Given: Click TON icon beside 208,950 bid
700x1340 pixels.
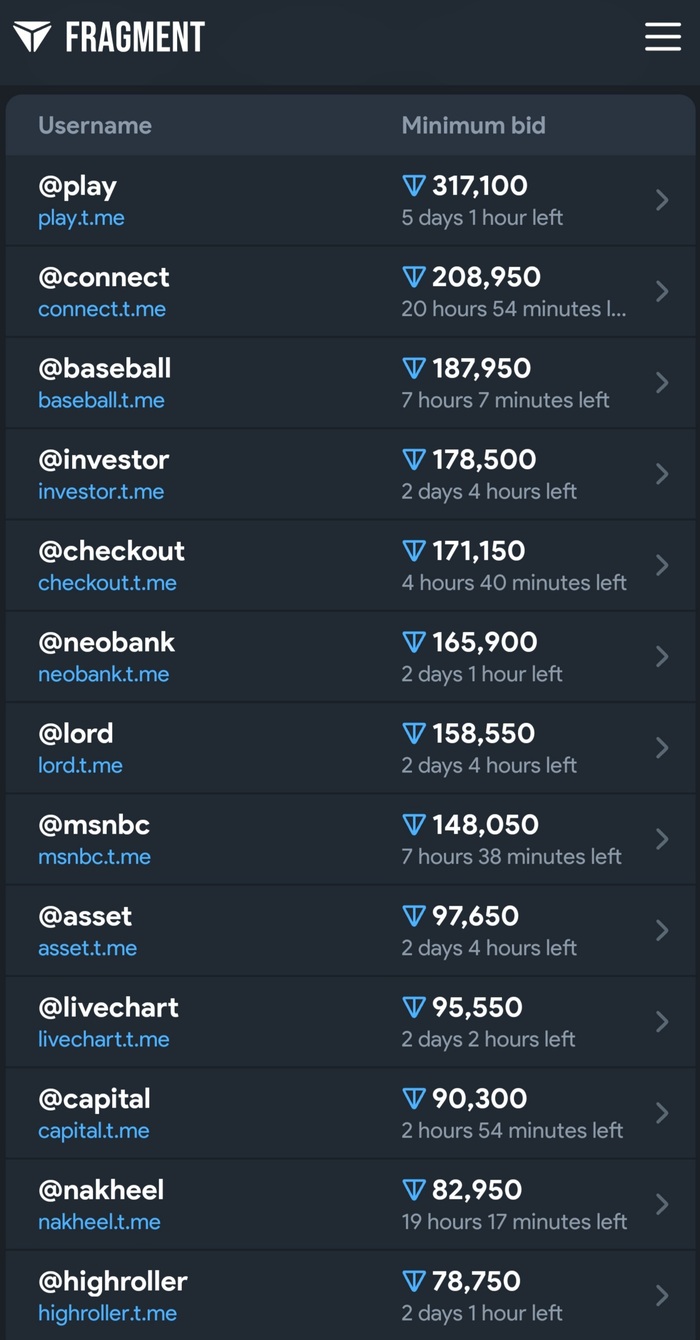Looking at the screenshot, I should coord(414,277).
